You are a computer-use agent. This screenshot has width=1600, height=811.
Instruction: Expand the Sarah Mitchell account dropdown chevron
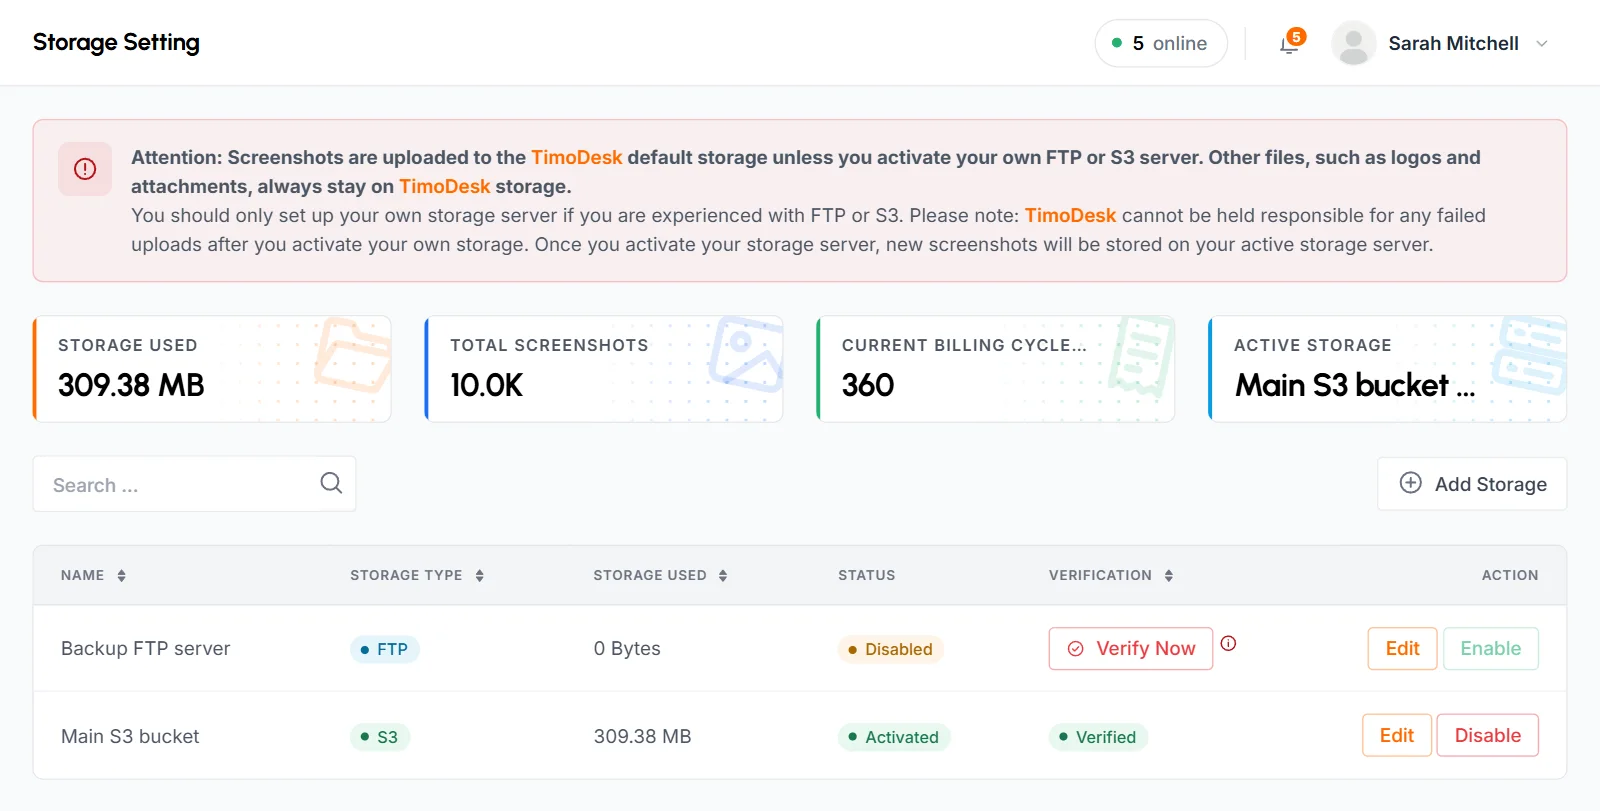[1542, 44]
